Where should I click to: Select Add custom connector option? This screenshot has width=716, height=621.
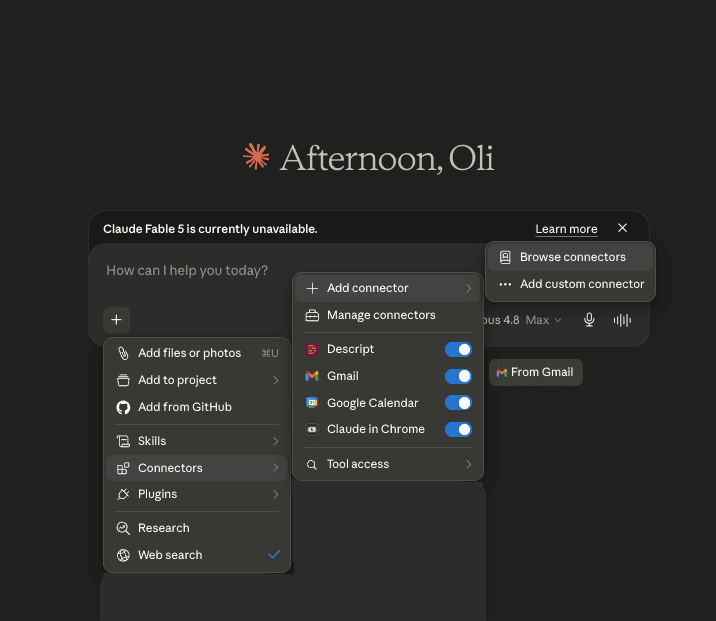pos(570,284)
